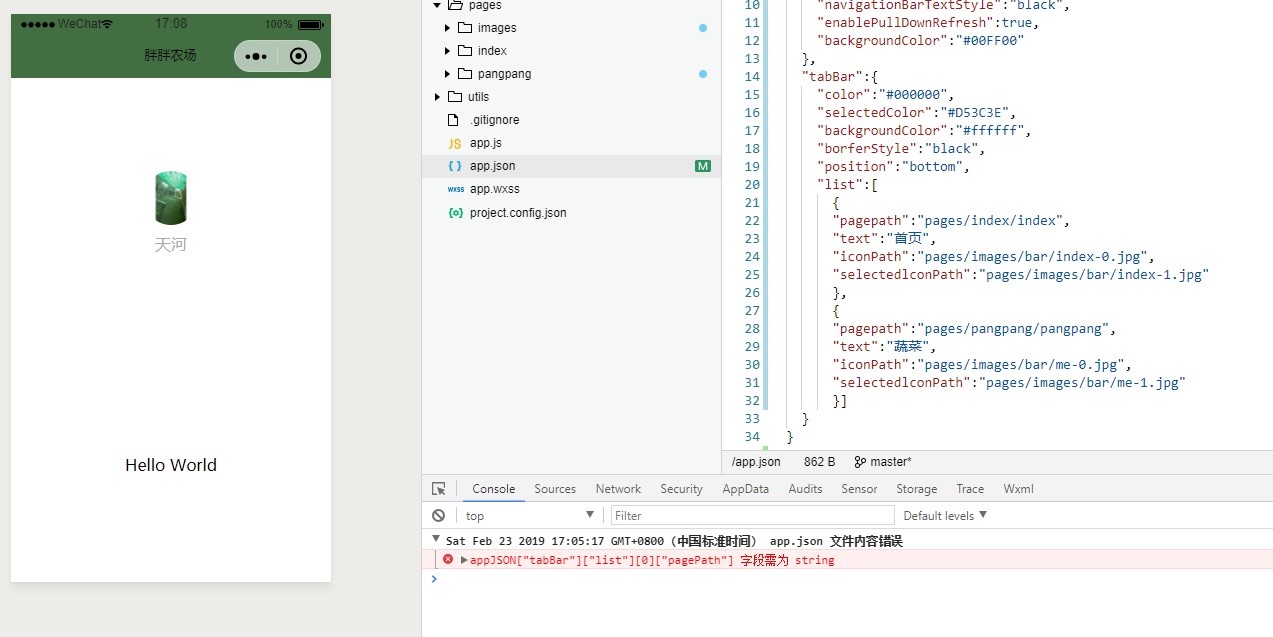Switch to the Audits tab
Viewport: 1273px width, 637px height.
tap(805, 489)
